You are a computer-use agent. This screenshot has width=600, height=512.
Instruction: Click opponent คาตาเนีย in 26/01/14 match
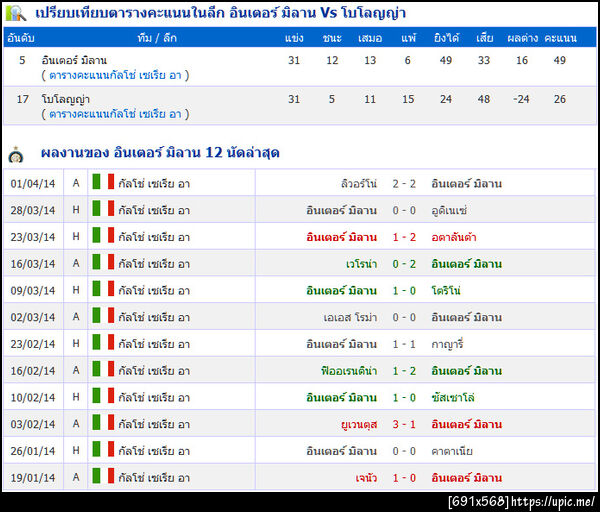452,452
